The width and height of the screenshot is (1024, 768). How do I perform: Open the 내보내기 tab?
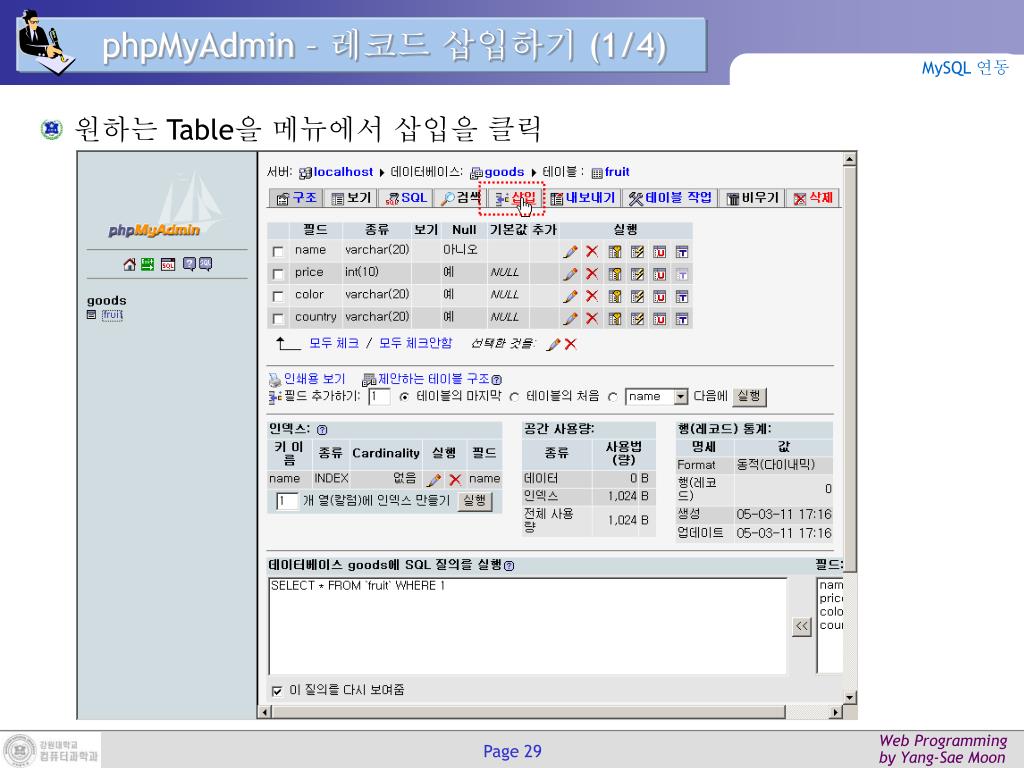583,198
